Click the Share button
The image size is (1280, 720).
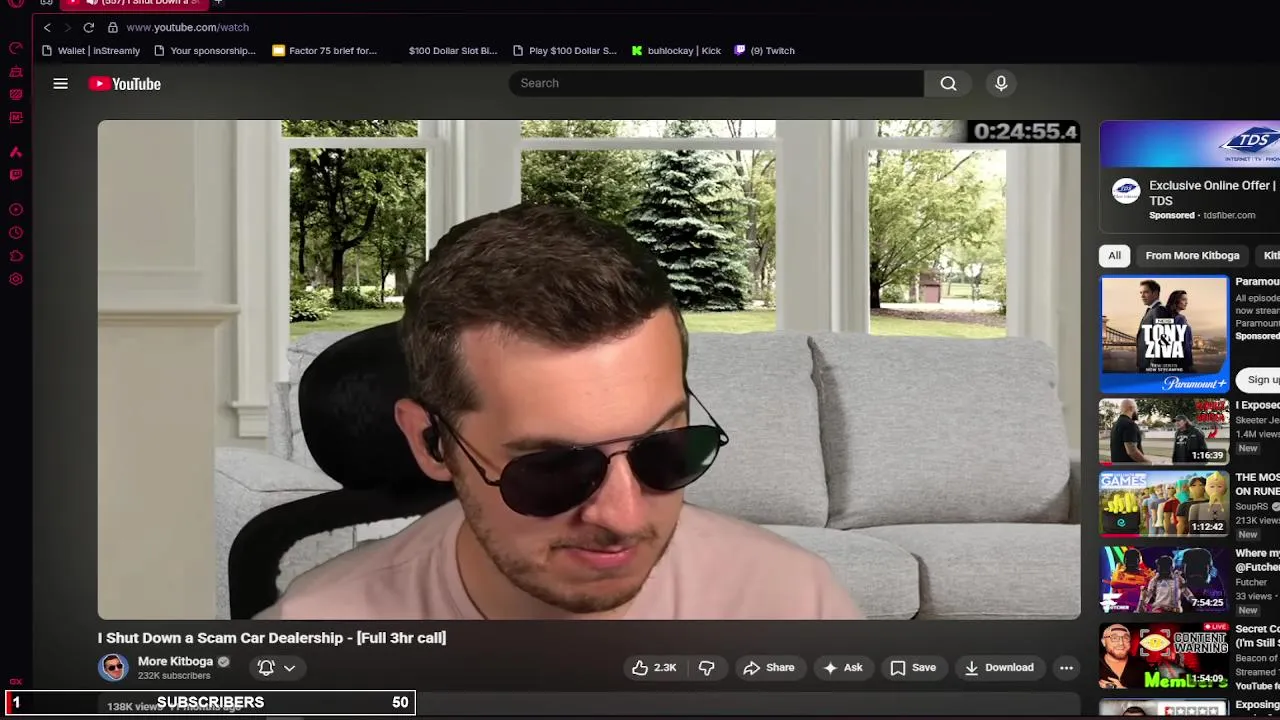tap(768, 668)
